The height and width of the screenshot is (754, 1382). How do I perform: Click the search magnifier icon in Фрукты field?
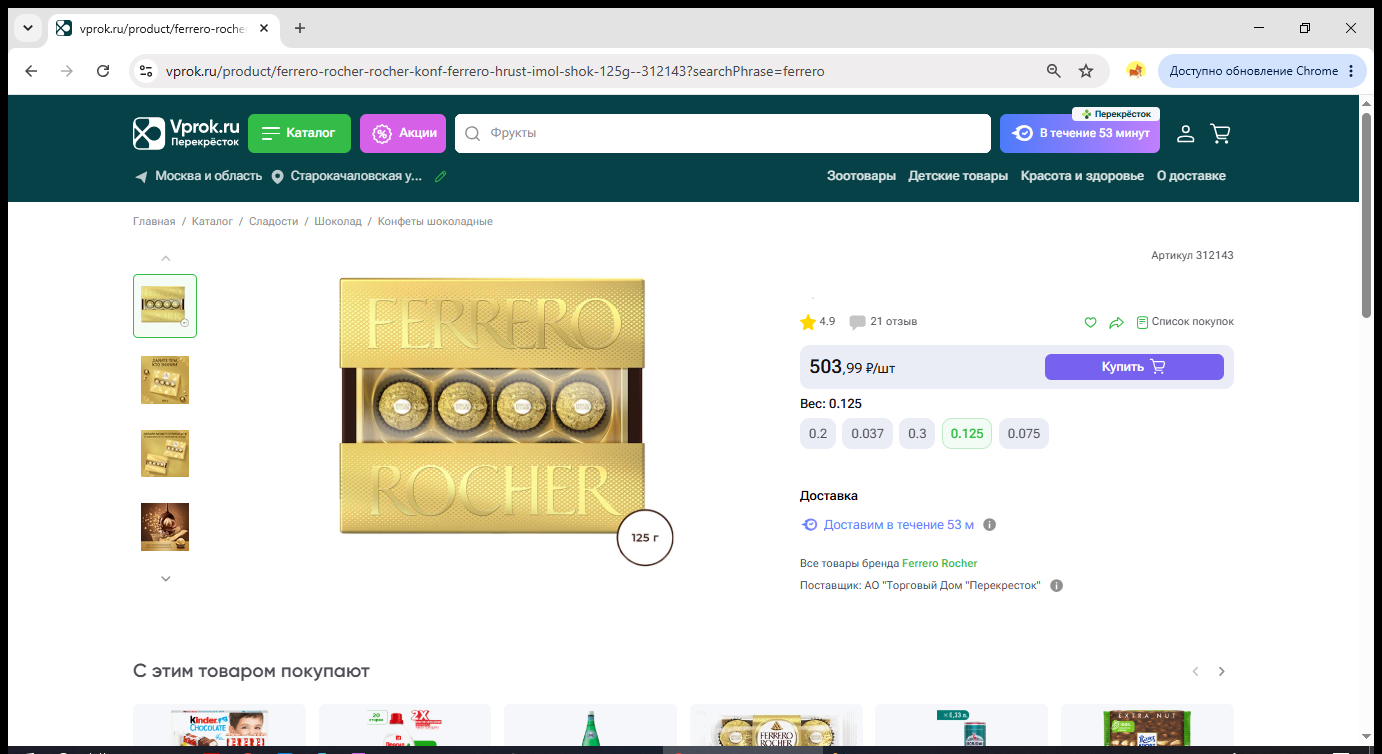click(473, 133)
